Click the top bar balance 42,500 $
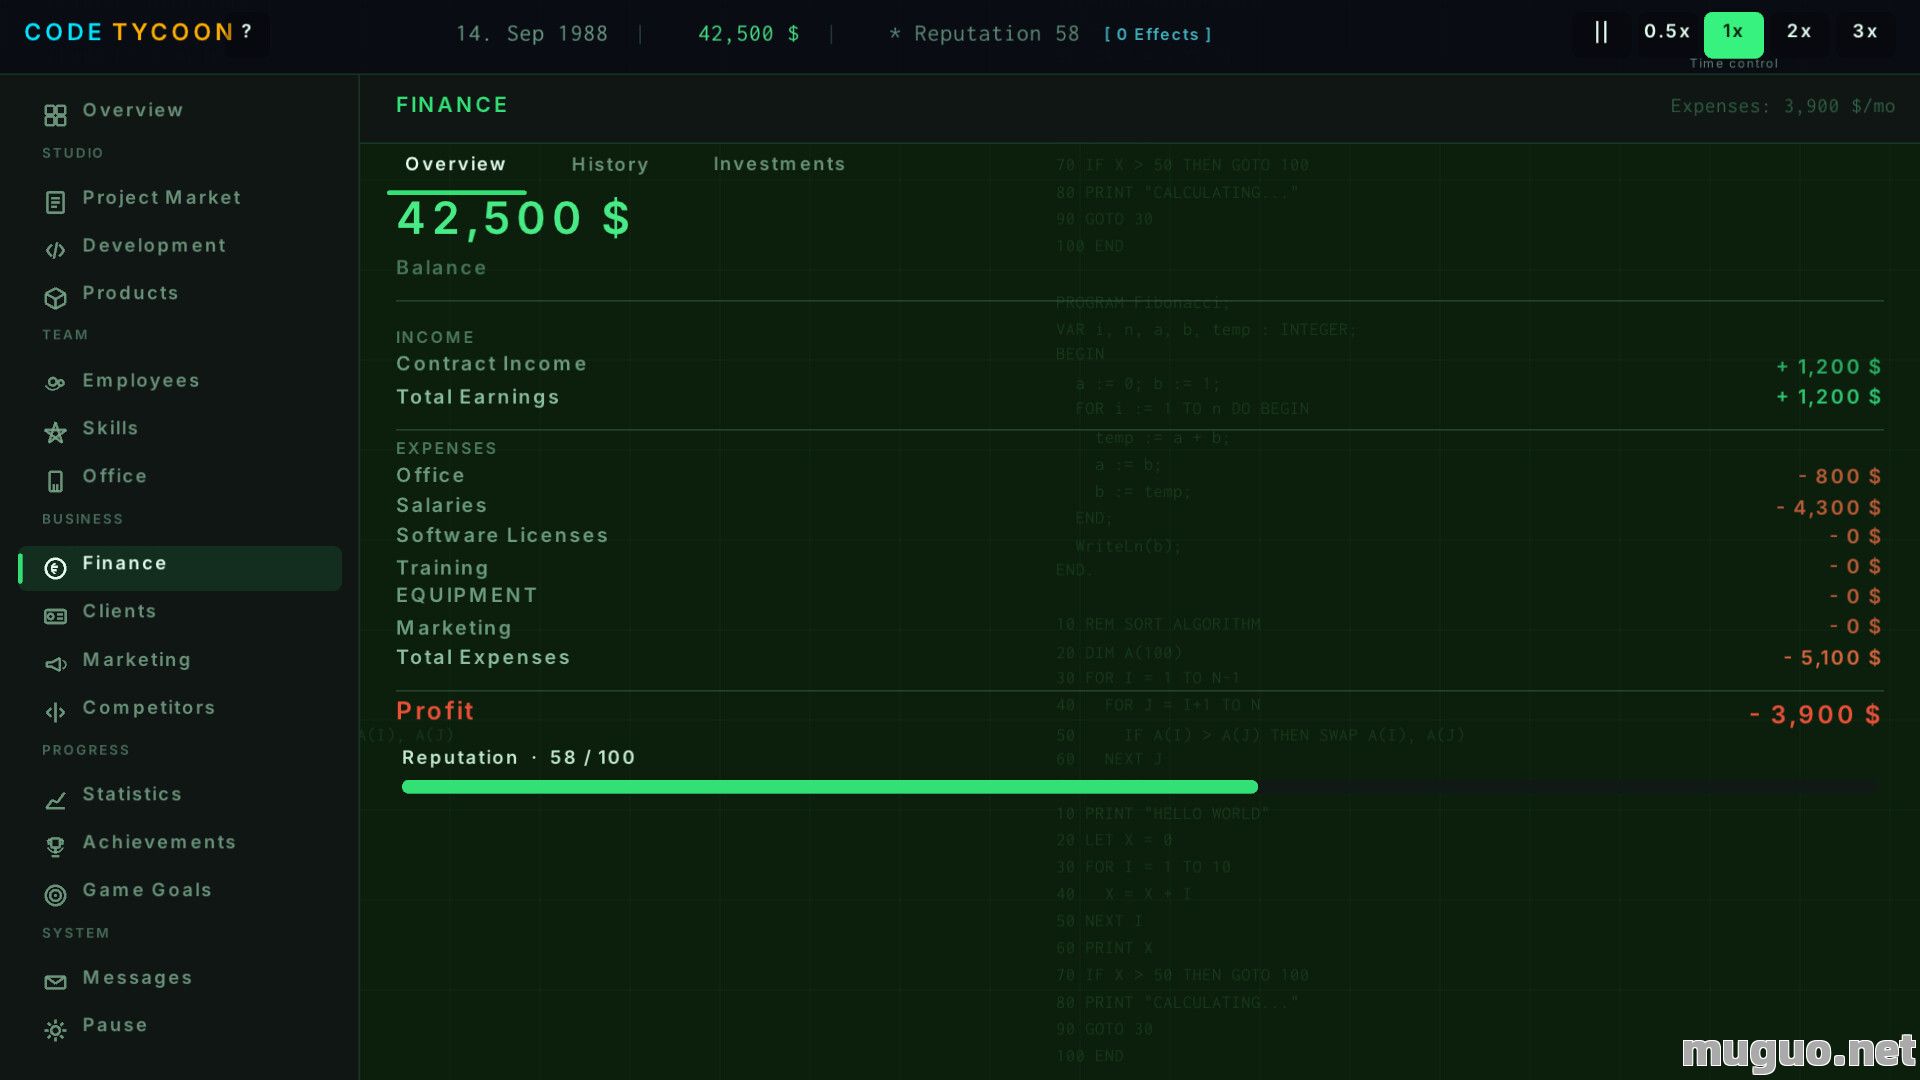Screen dimensions: 1920x1080 pyautogui.click(x=749, y=34)
